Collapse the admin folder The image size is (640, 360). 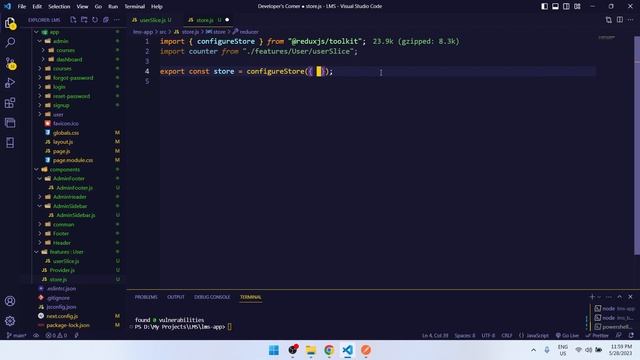tap(40, 41)
